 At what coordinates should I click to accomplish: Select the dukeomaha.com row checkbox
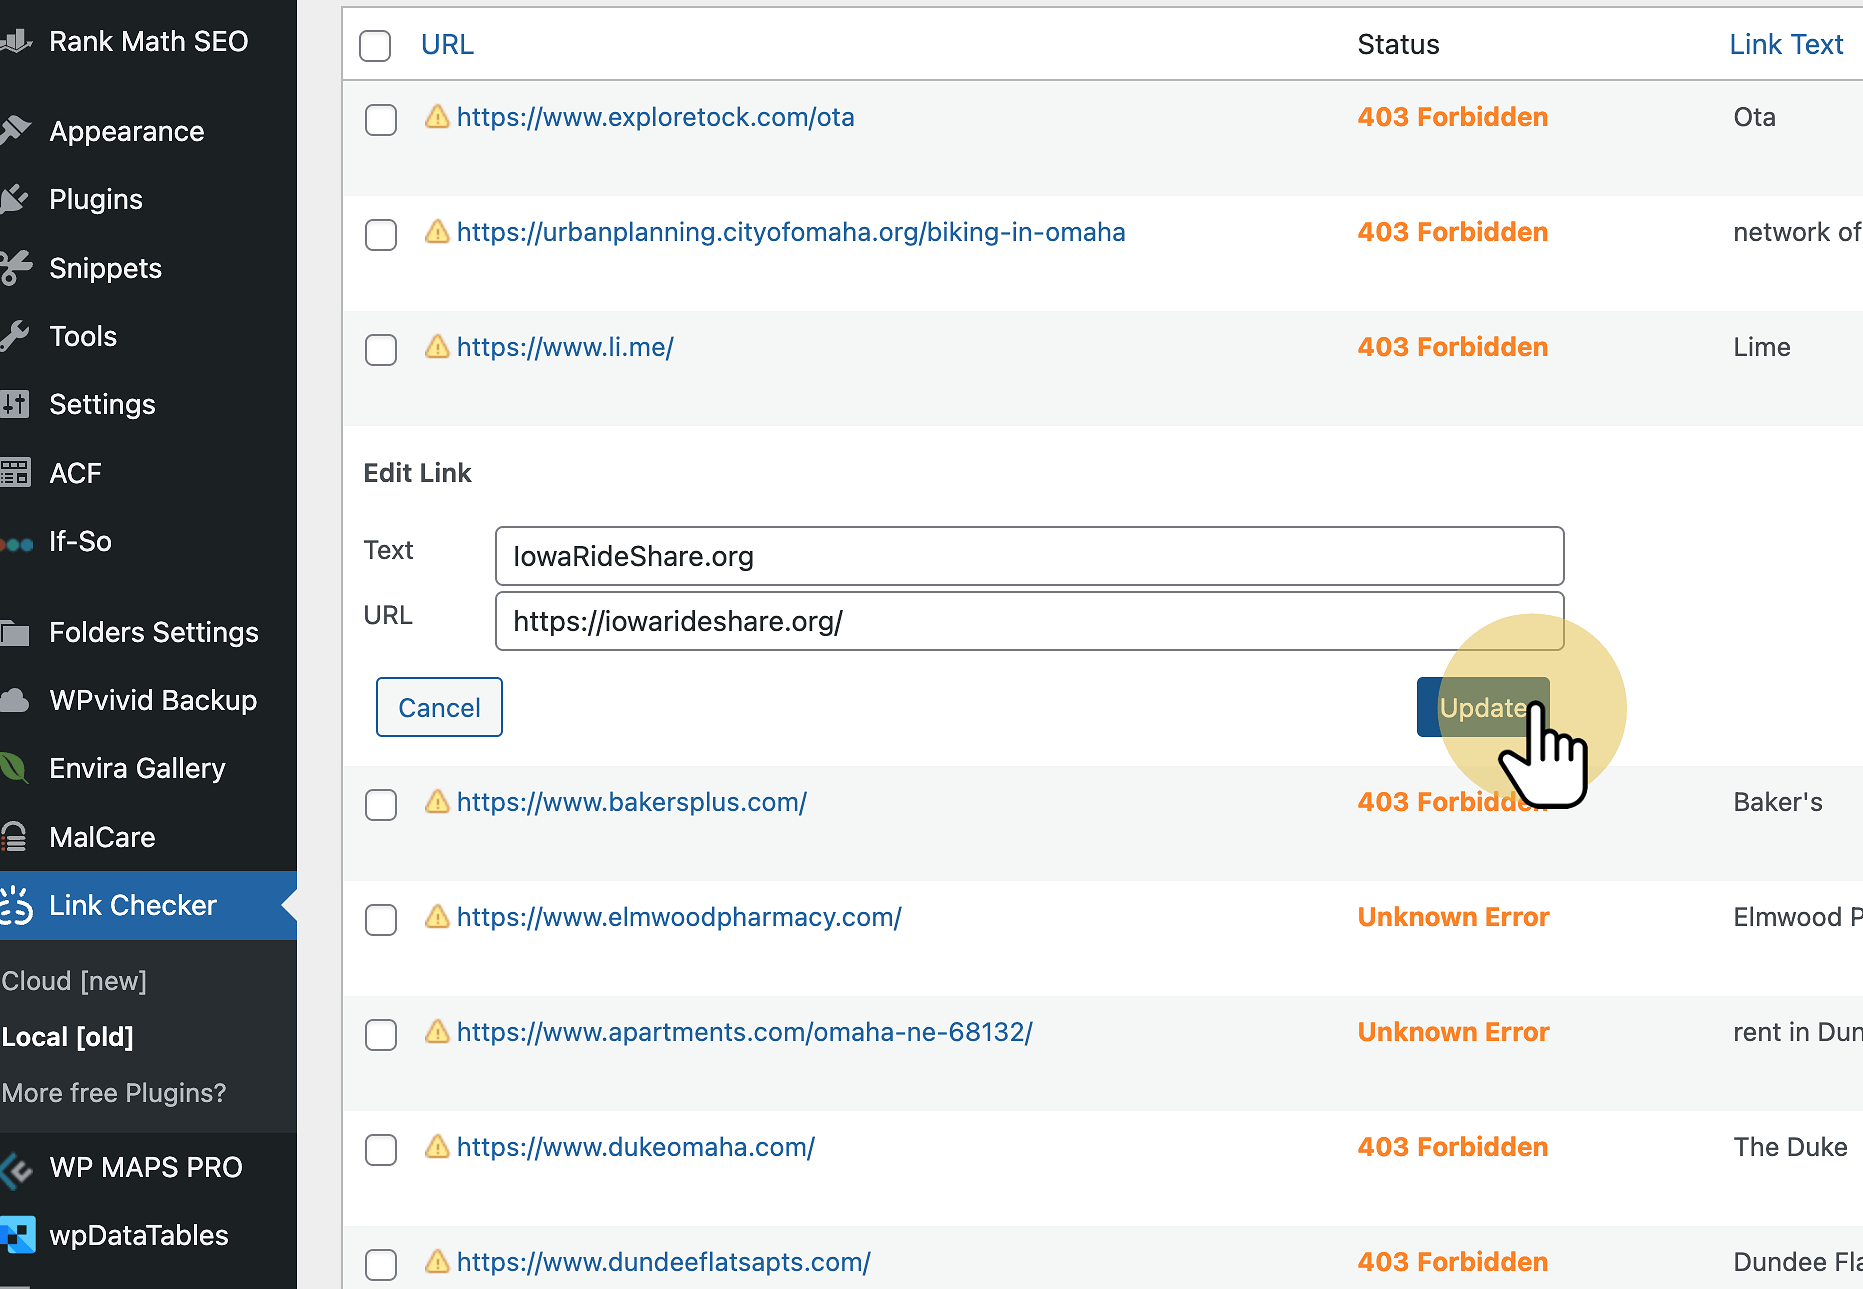click(381, 1150)
